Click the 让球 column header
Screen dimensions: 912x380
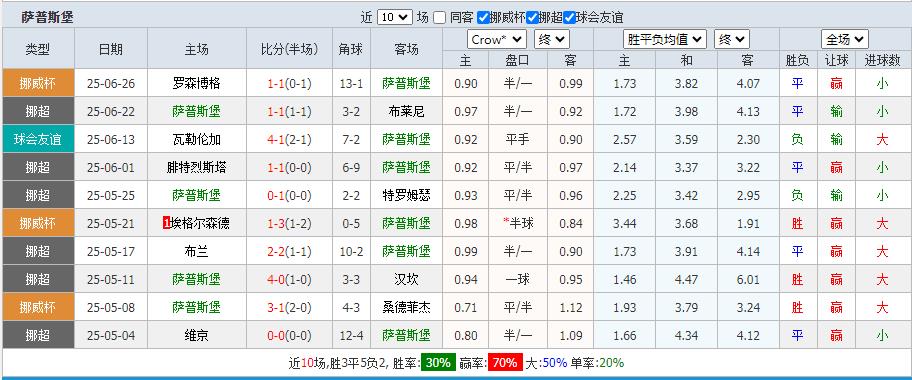point(836,60)
